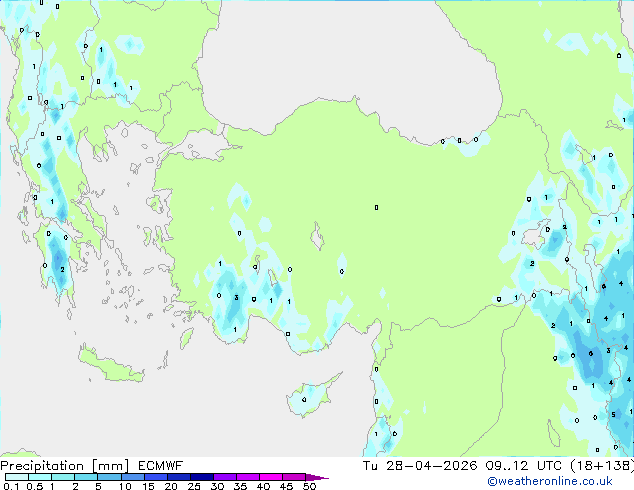Select the 45–50 mm legend swatch
The height and width of the screenshot is (490, 634).
pyautogui.click(x=294, y=477)
